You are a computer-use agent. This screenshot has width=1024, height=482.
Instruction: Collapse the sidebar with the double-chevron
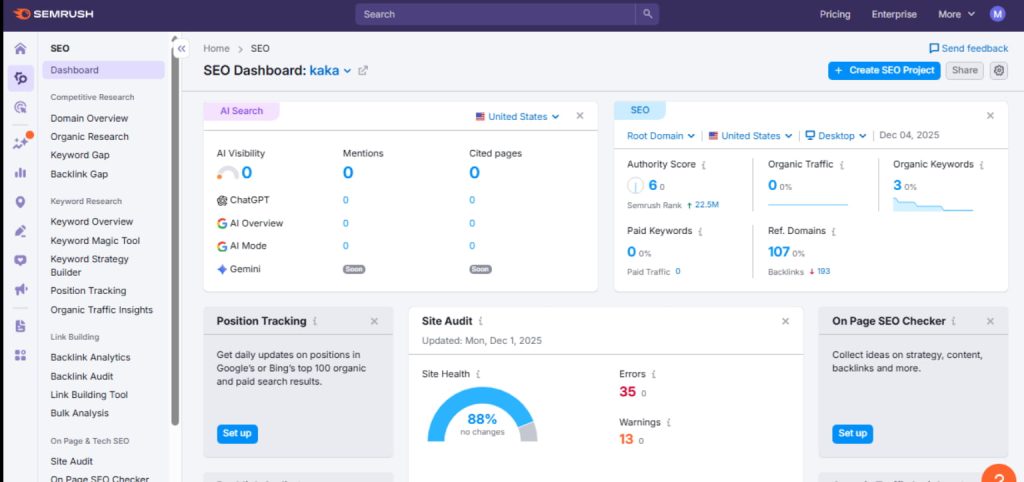[182, 48]
